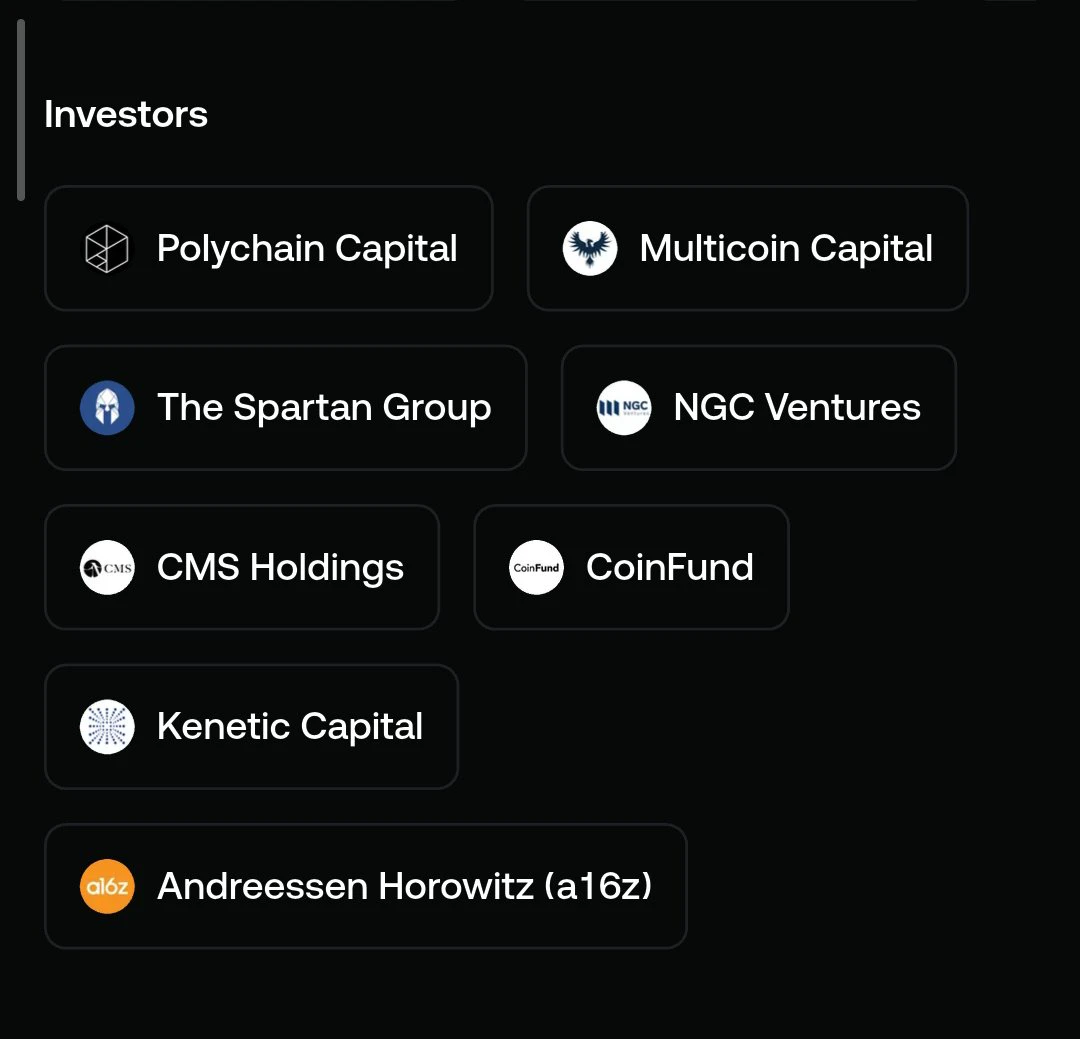Click the Kenetic Capital dotted logo

(x=107, y=726)
